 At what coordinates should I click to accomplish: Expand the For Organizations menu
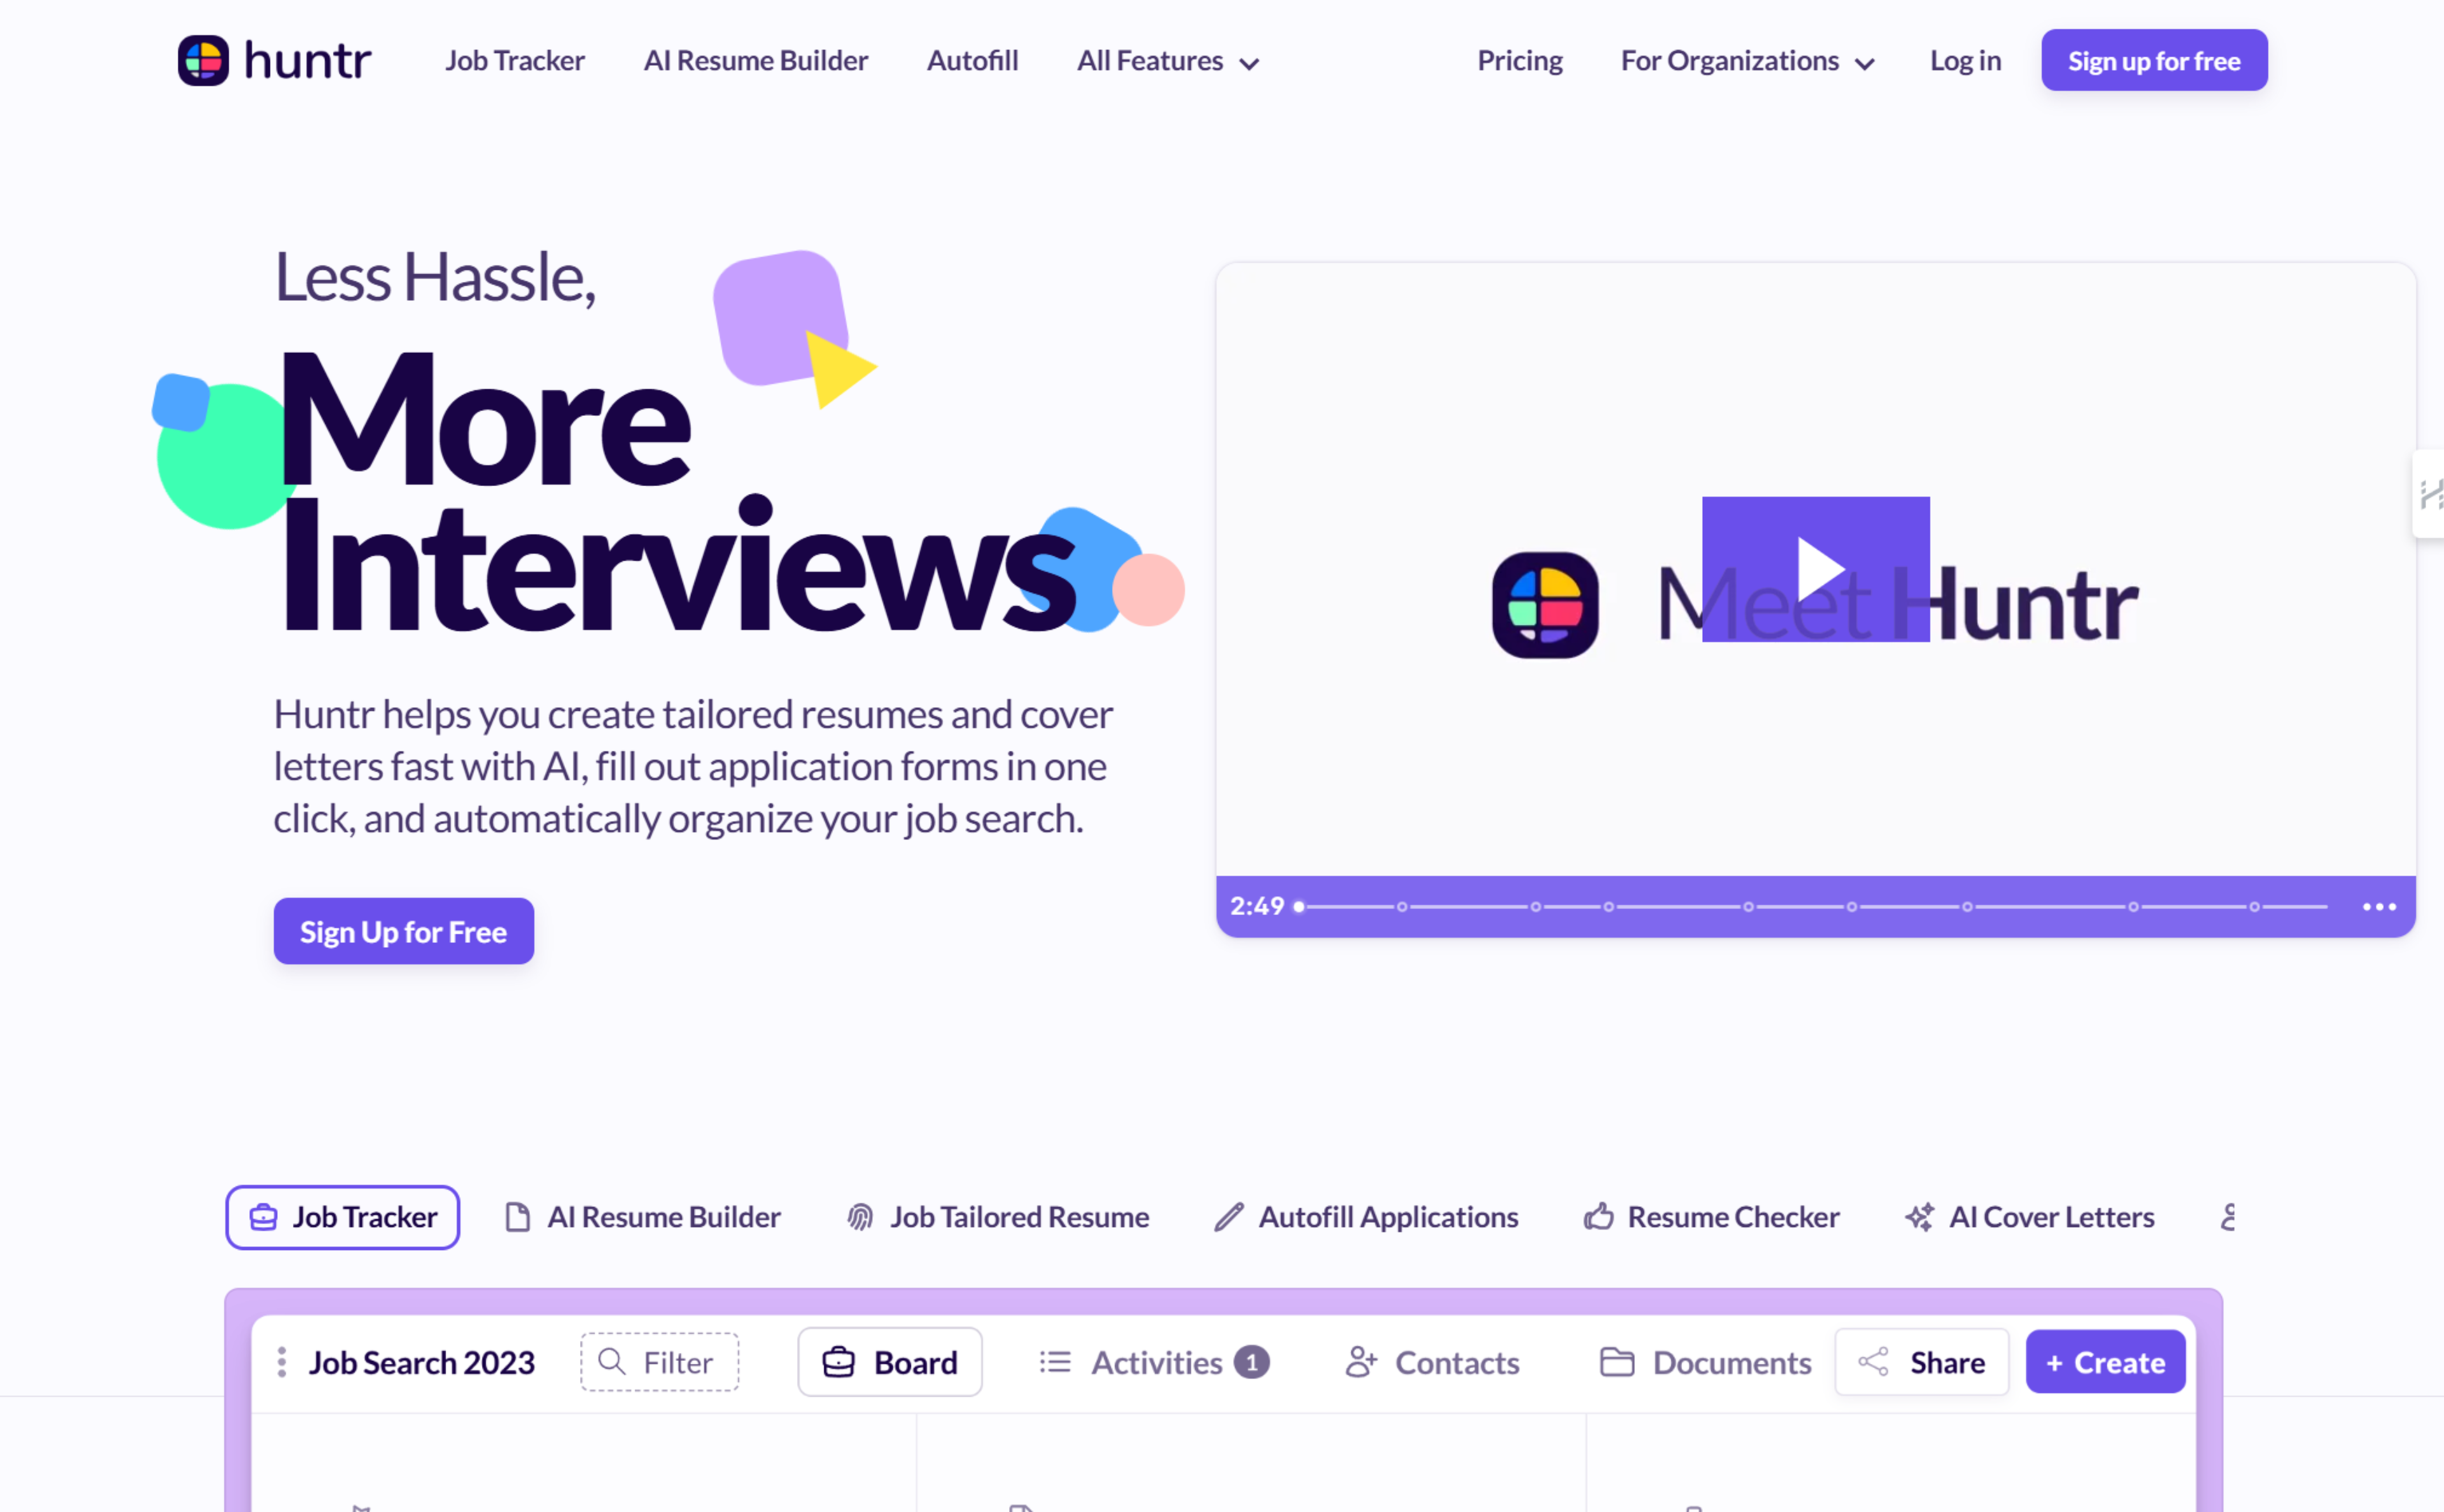pyautogui.click(x=1747, y=61)
